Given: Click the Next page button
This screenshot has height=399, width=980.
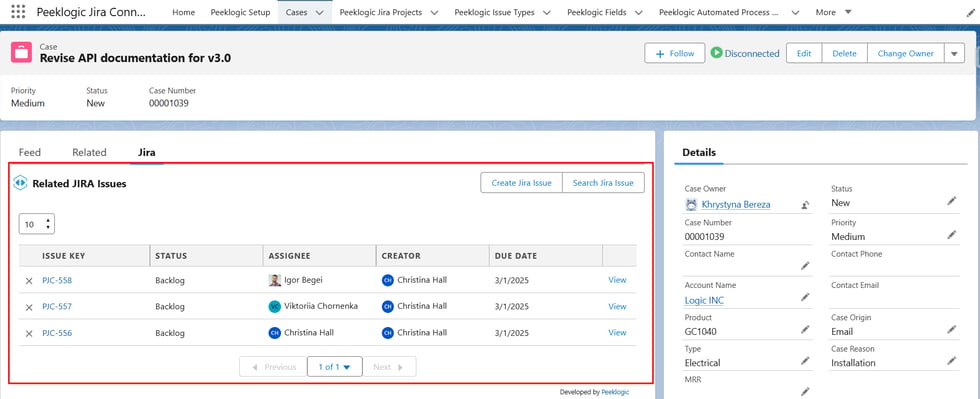Looking at the screenshot, I should click(389, 367).
